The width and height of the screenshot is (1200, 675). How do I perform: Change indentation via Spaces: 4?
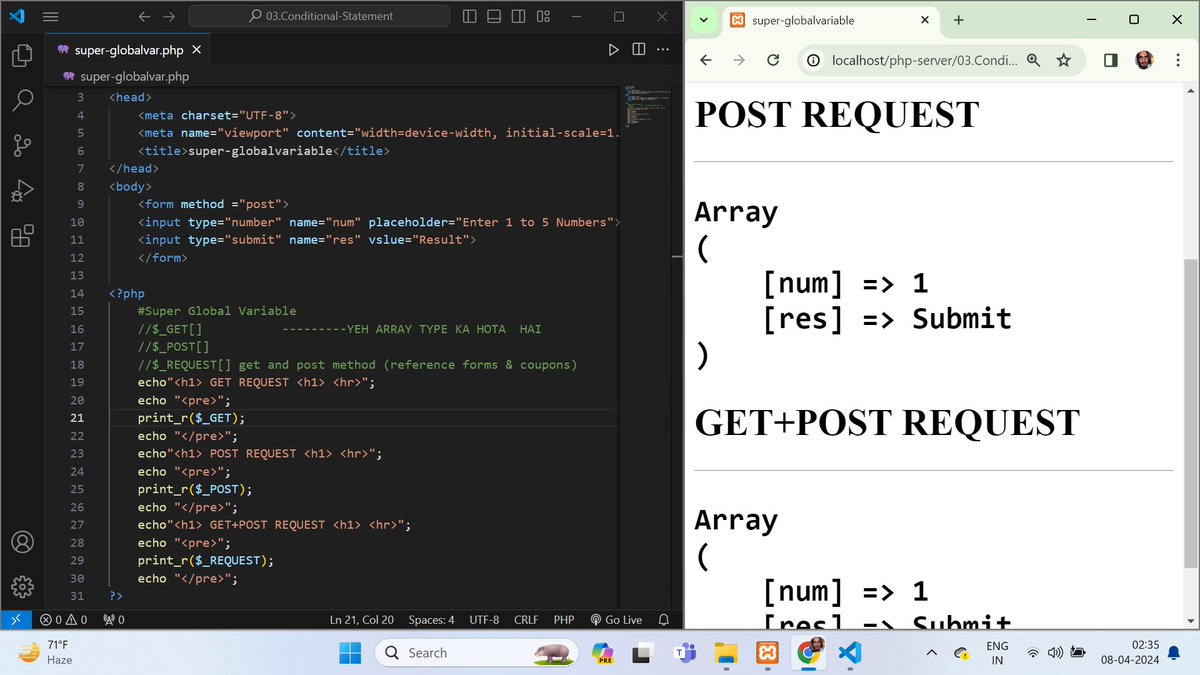click(x=431, y=620)
